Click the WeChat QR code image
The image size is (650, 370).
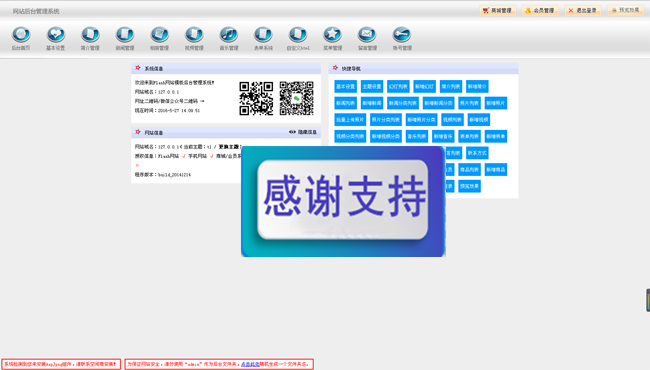coord(296,98)
